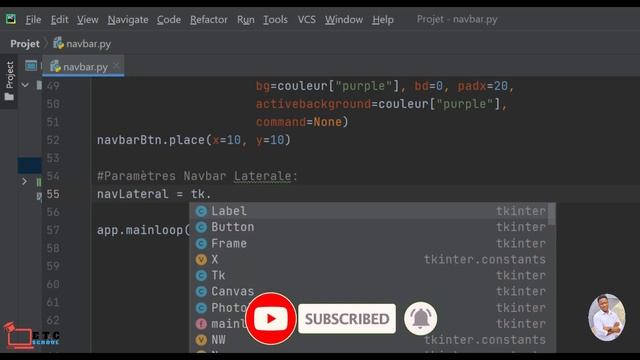The width and height of the screenshot is (640, 360).
Task: Open the File menu
Action: pos(33,20)
